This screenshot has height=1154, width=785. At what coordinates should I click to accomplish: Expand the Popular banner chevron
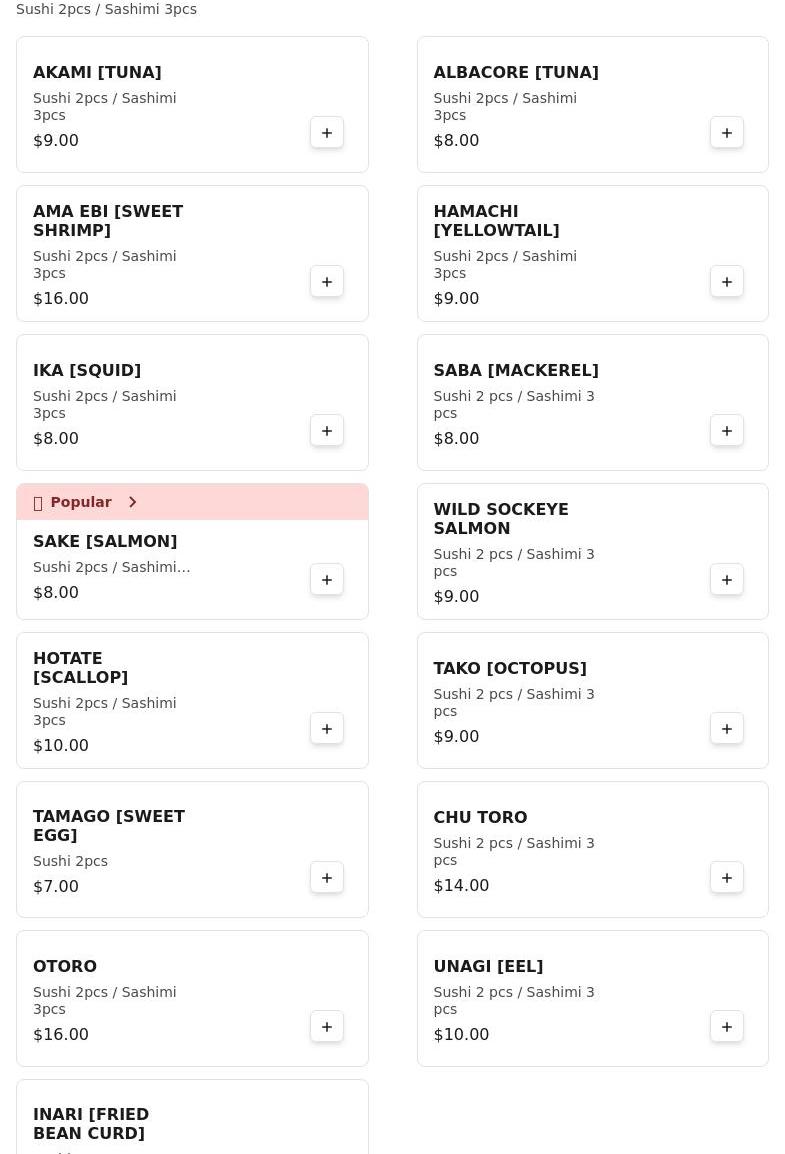[132, 502]
